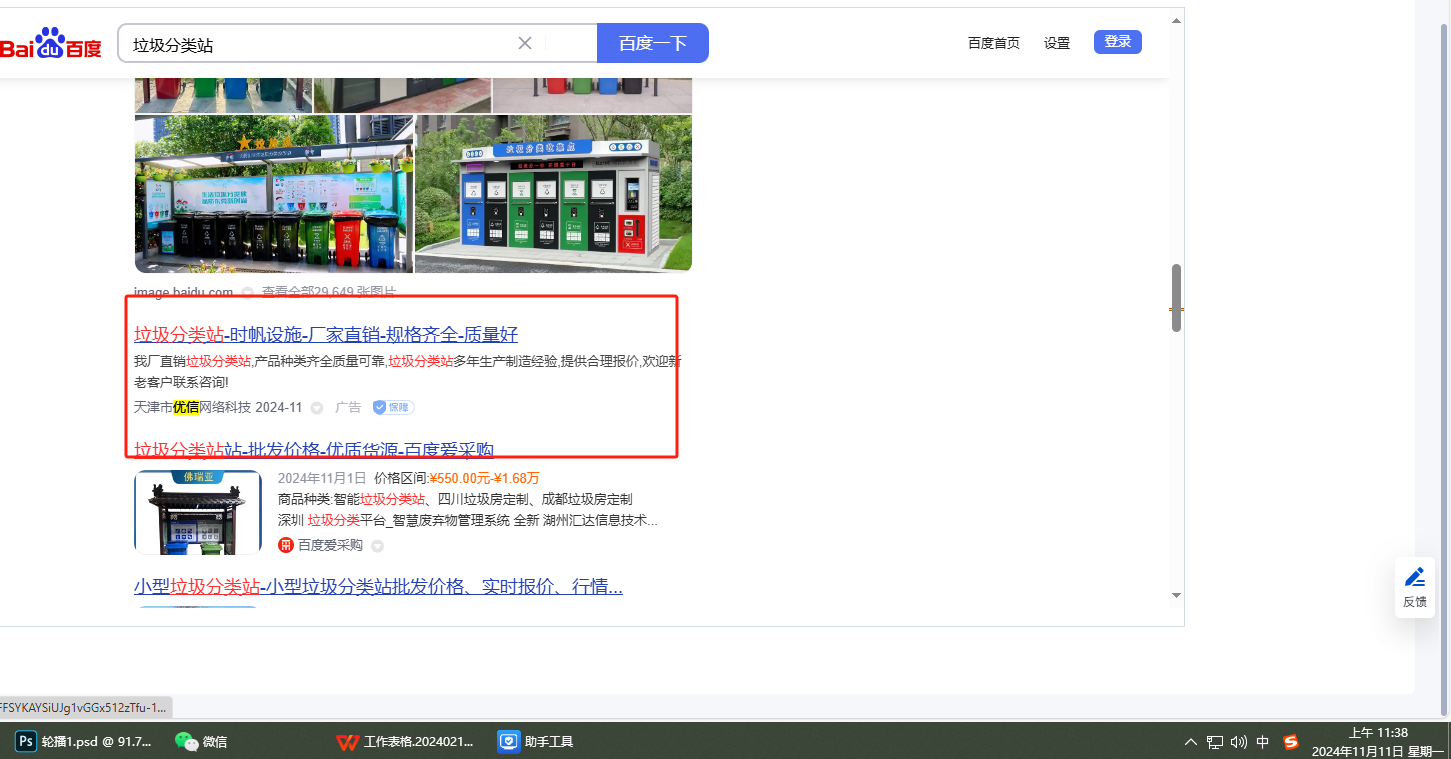1451x759 pixels.
Task: Click the volume icon in the system tray
Action: tap(1239, 742)
